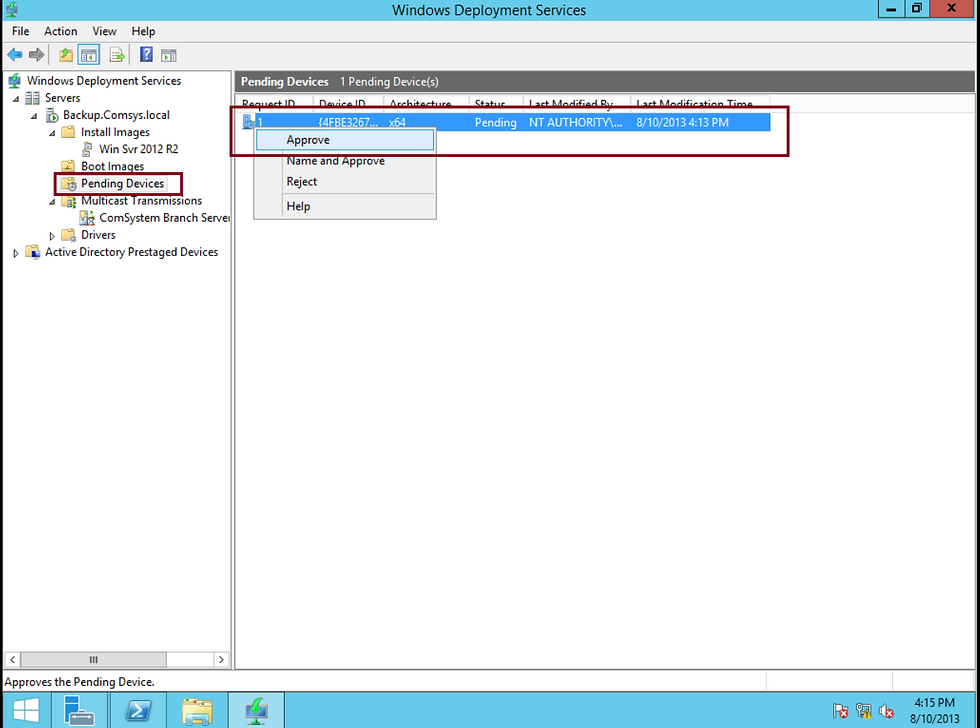Click the Up one level folder icon

coord(66,55)
